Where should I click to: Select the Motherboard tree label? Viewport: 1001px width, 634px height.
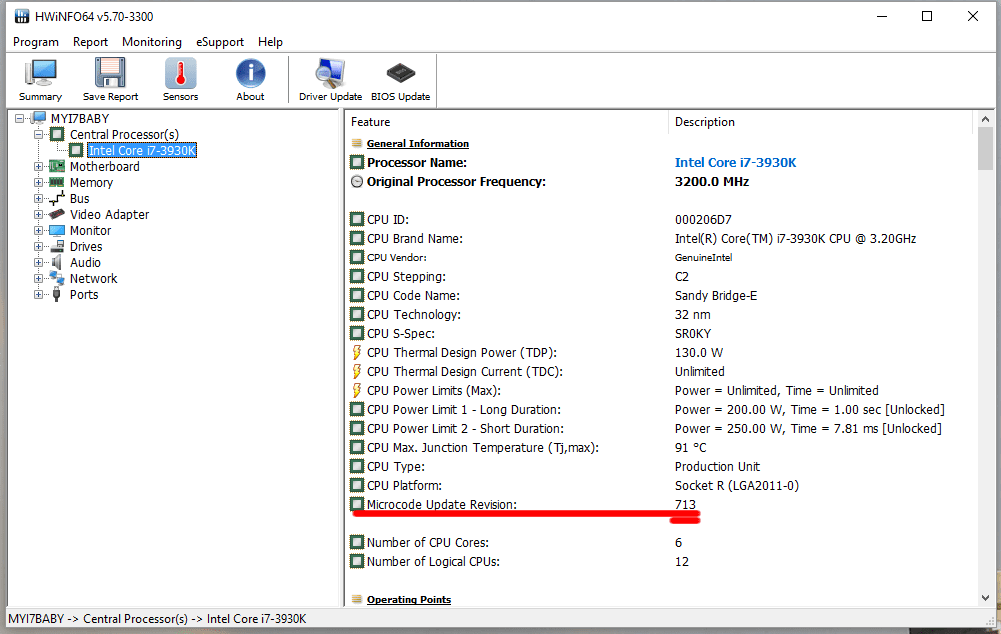click(105, 167)
